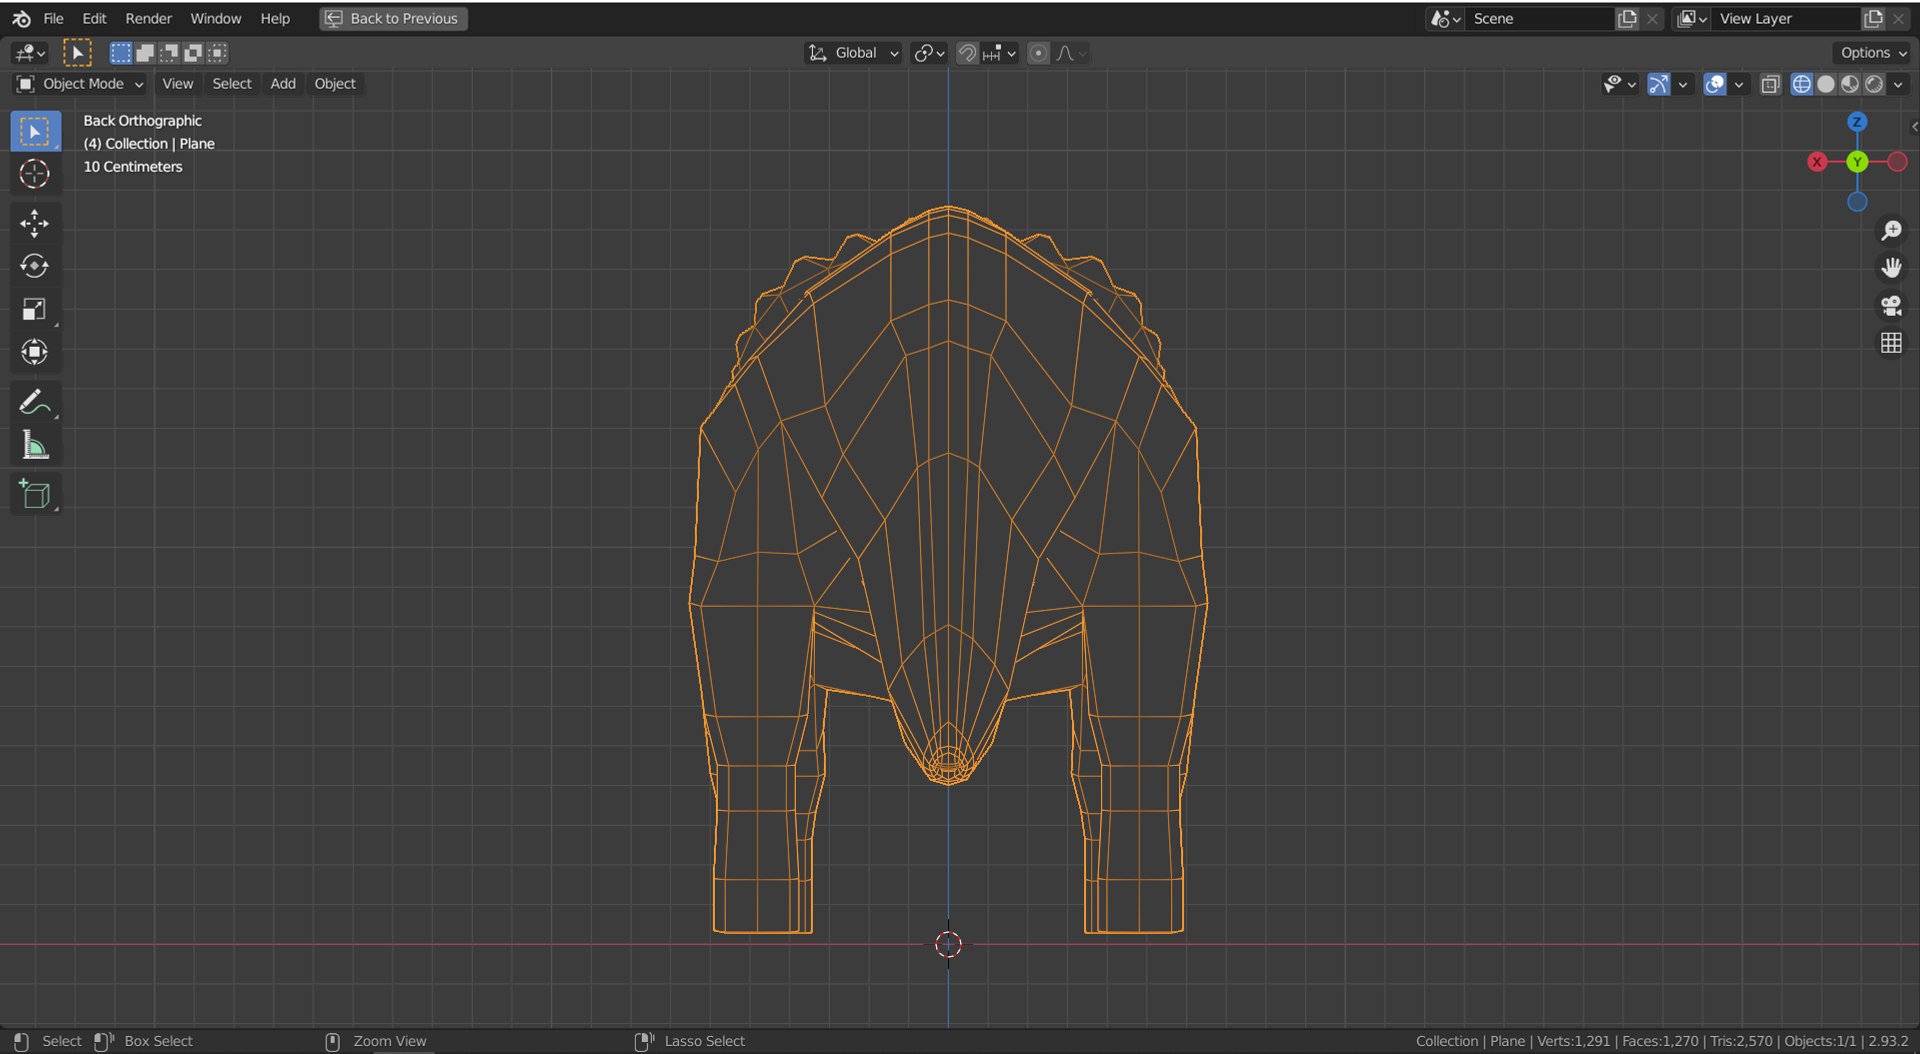This screenshot has height=1054, width=1920.
Task: Click the View Layer name field
Action: point(1786,18)
